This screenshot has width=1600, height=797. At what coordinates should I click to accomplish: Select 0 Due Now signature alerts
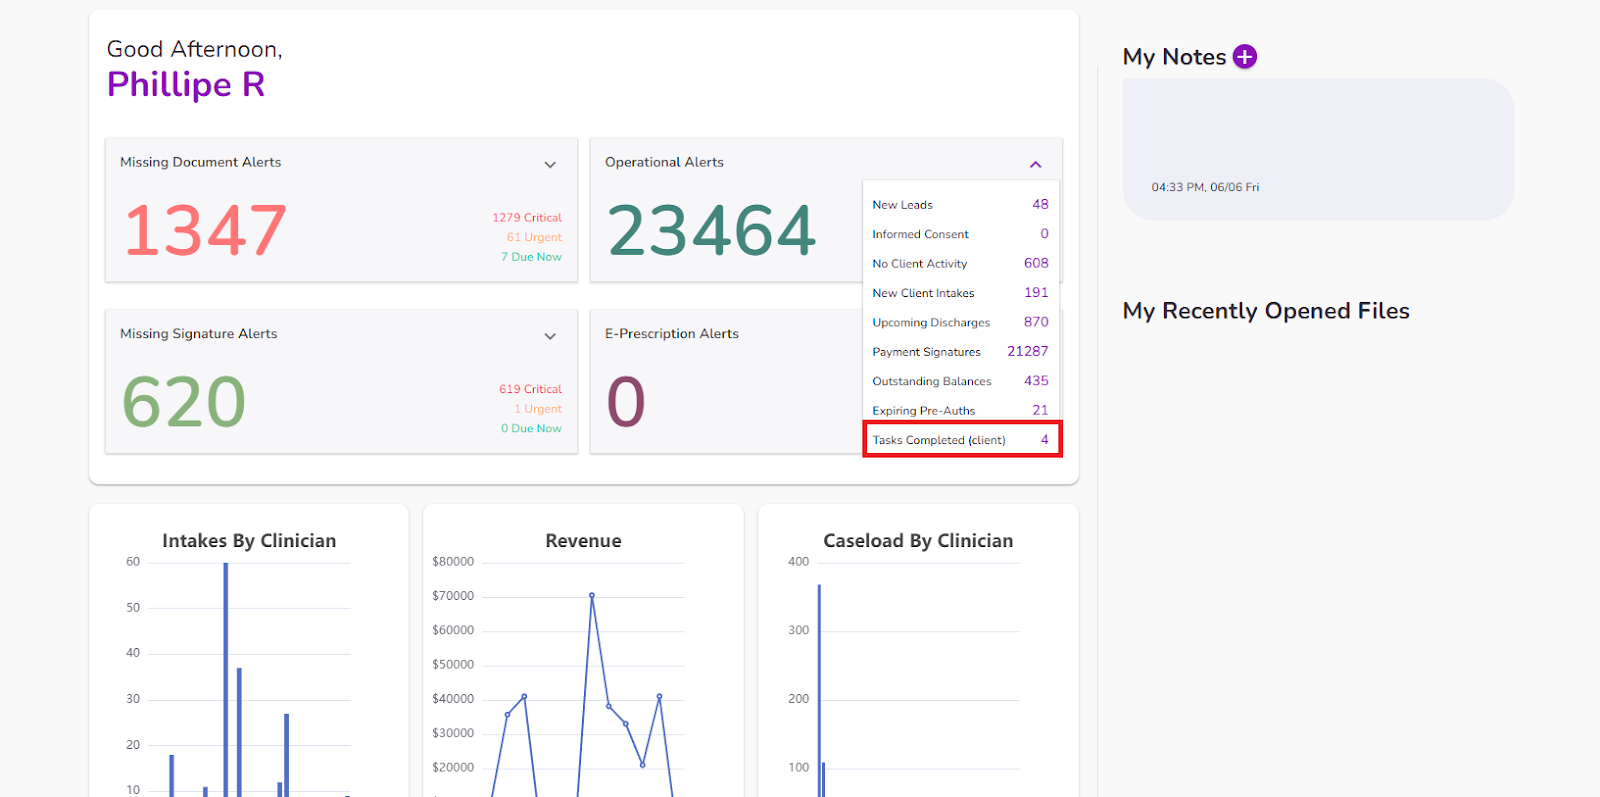[531, 429]
